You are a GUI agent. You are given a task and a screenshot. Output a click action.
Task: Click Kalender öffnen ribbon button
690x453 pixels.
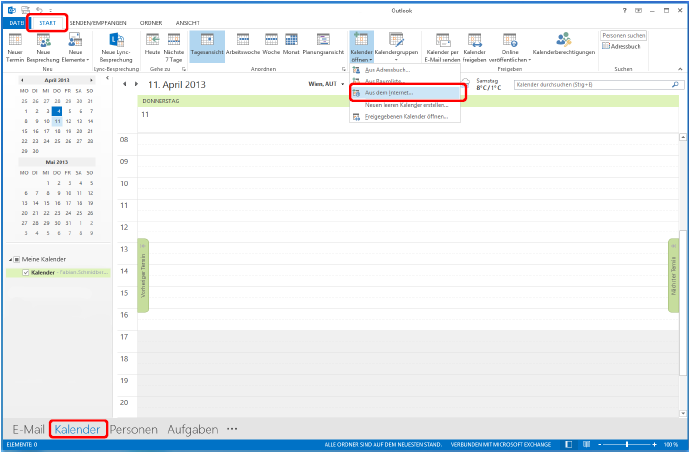(x=361, y=47)
